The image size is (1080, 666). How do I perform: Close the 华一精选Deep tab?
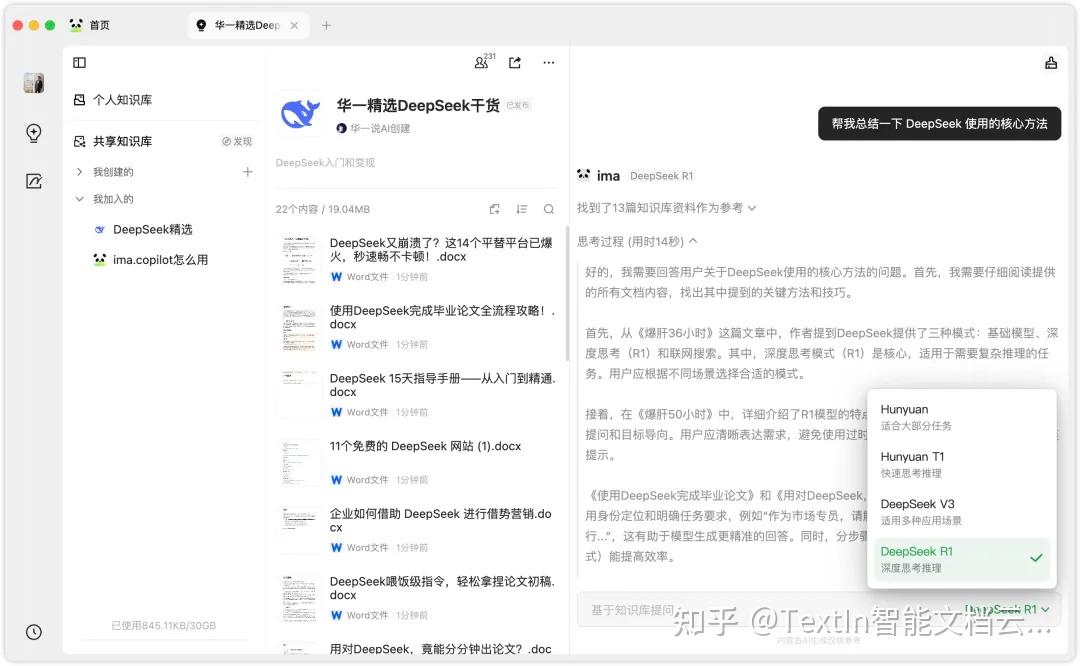(x=294, y=25)
